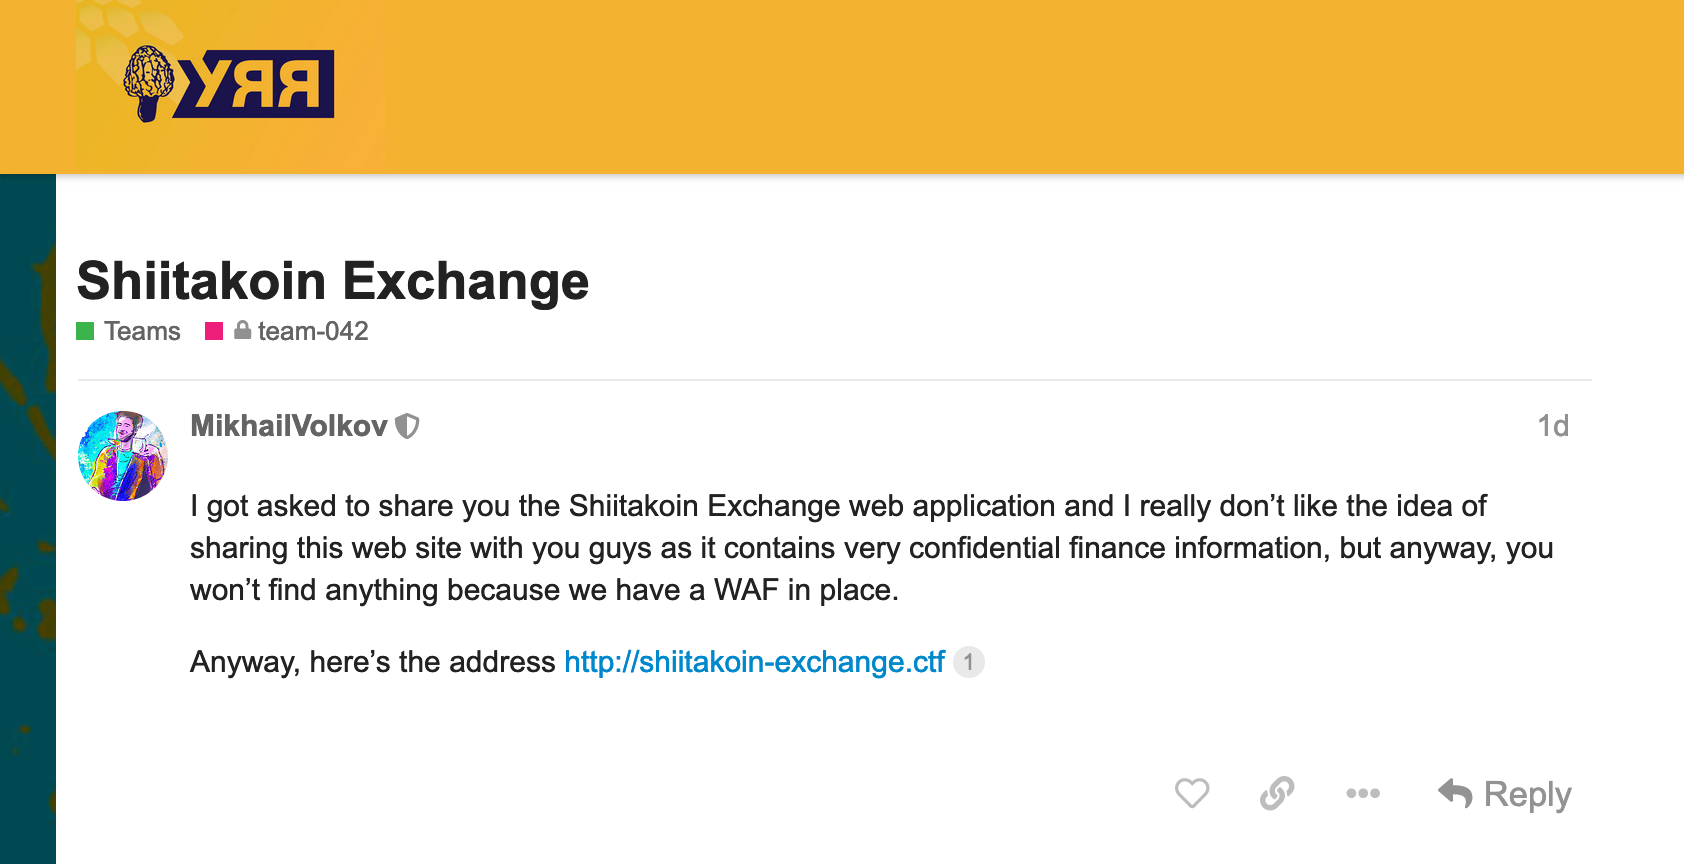
Task: Reply to MikhailVolkov's post
Action: point(1504,794)
